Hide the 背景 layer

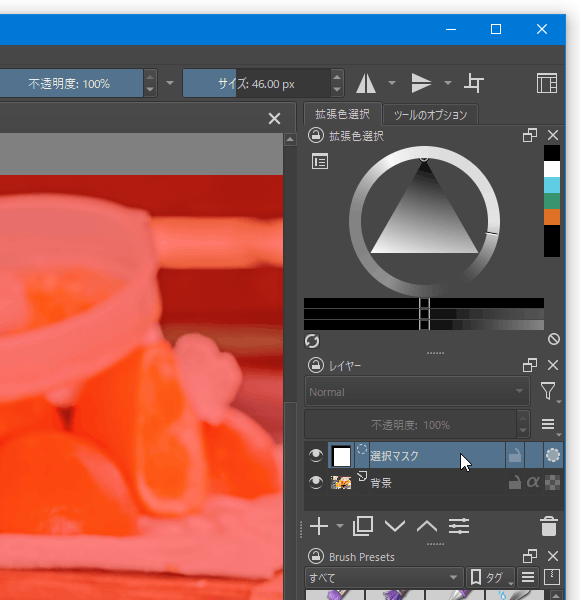pyautogui.click(x=316, y=482)
